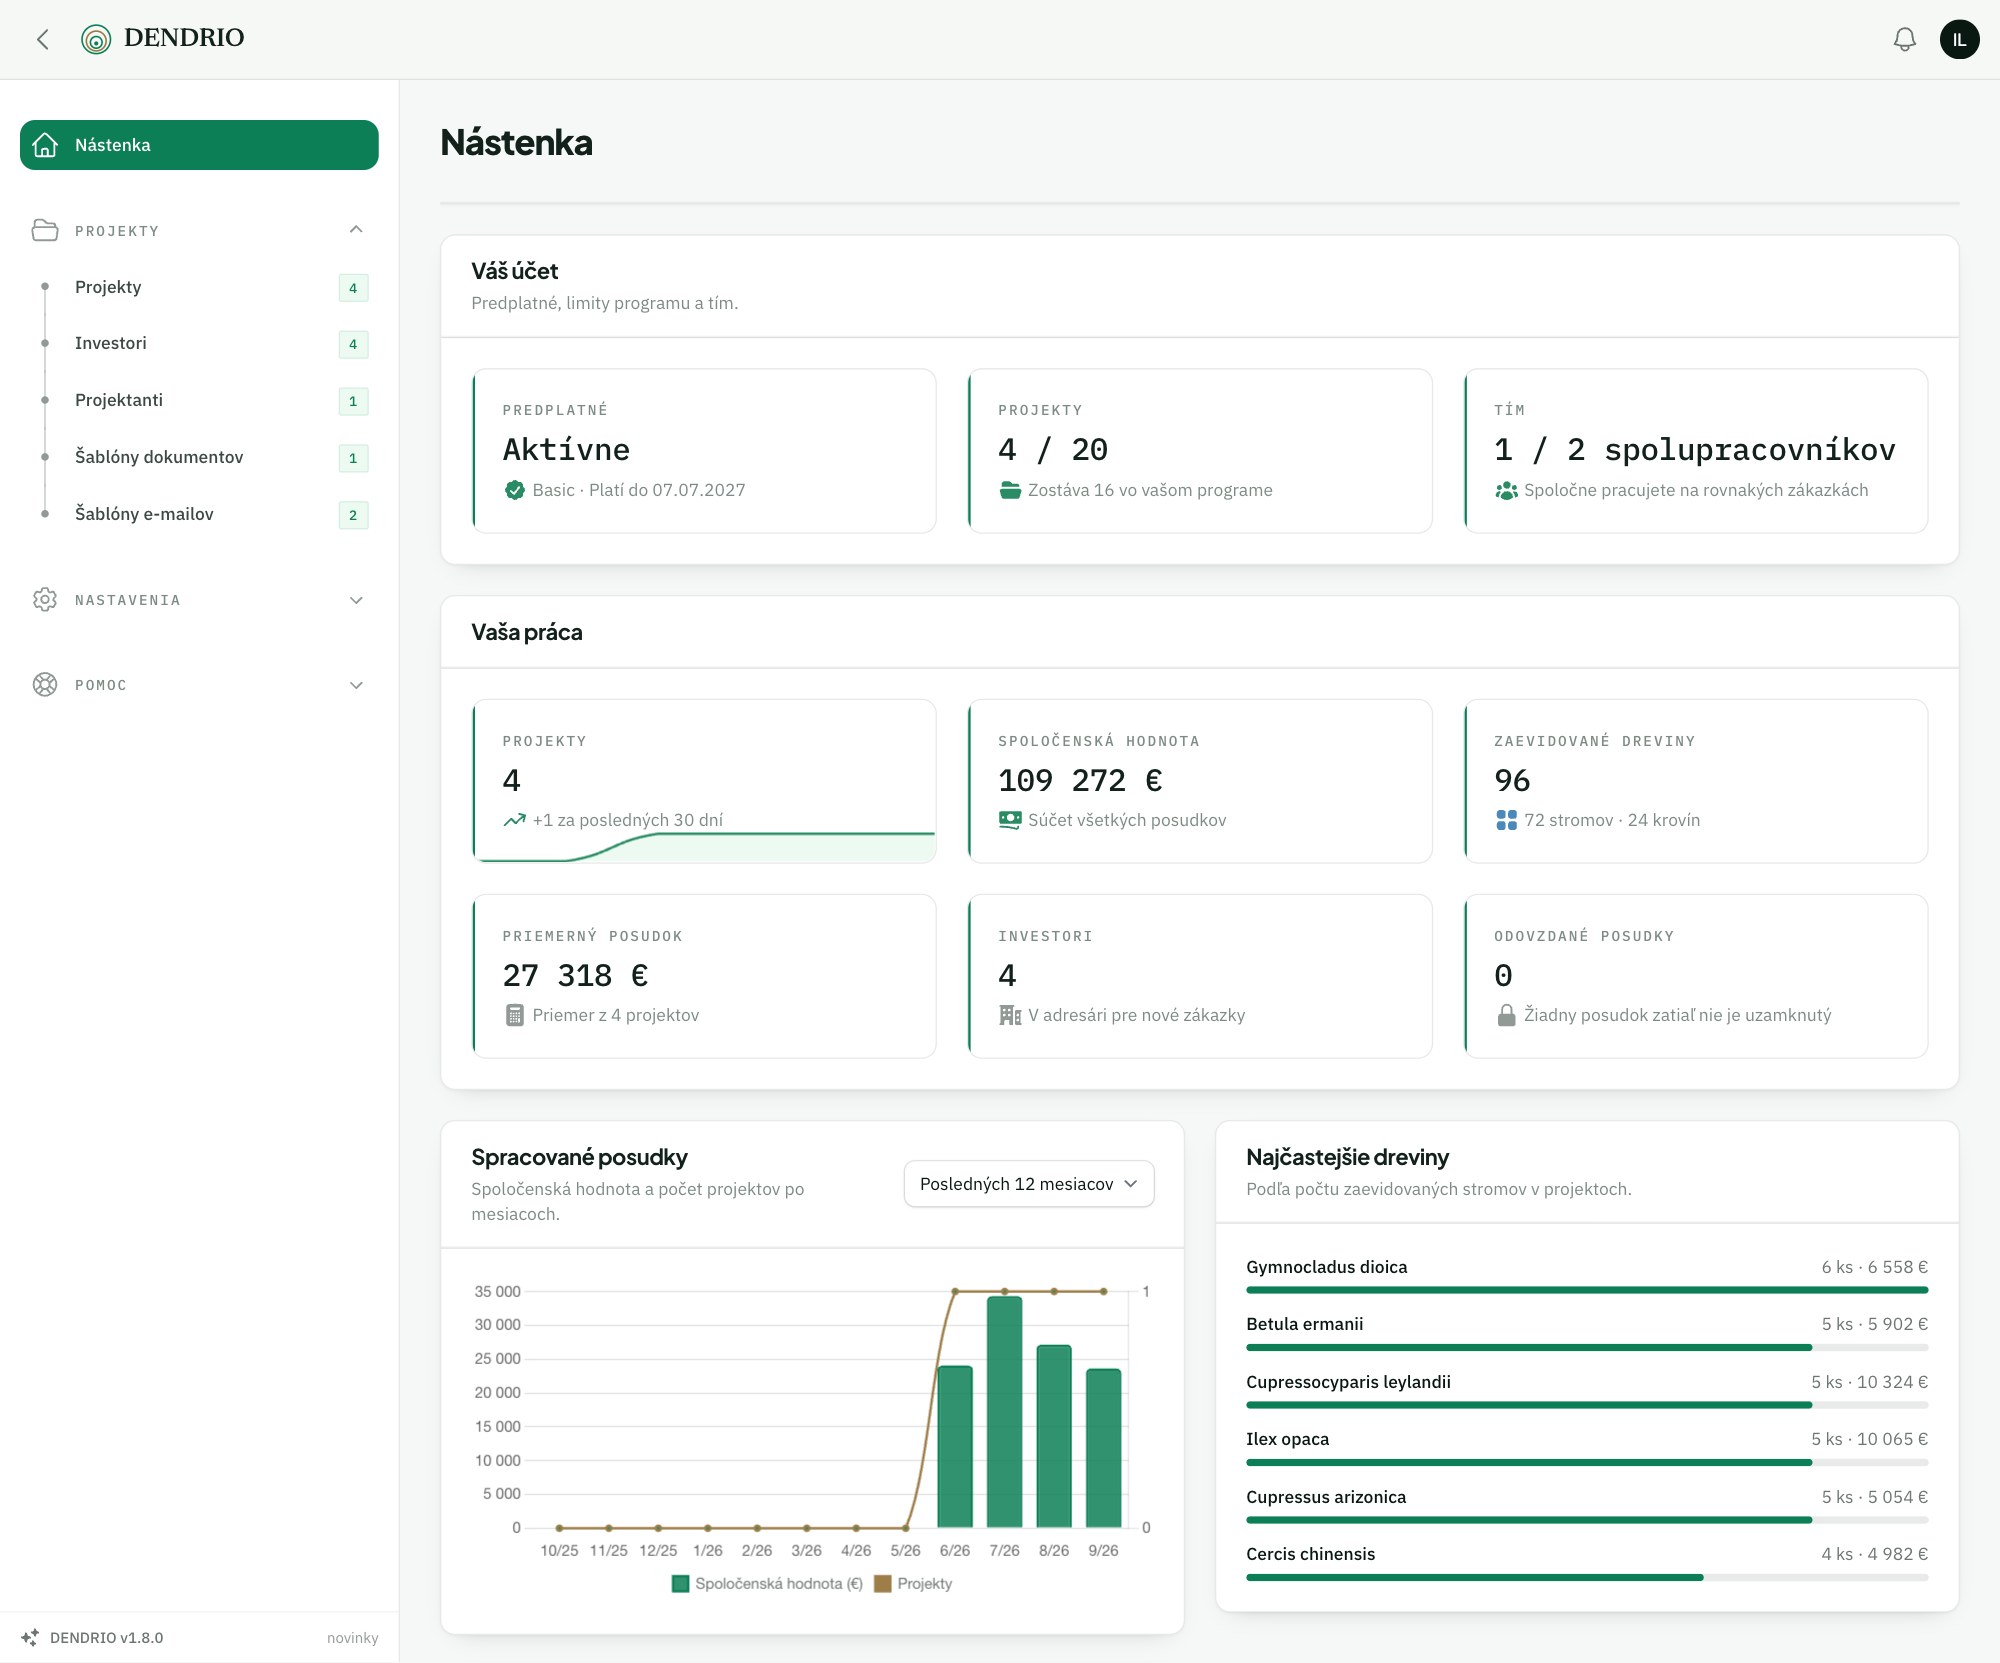Open Projekty list in sidebar

coord(200,287)
